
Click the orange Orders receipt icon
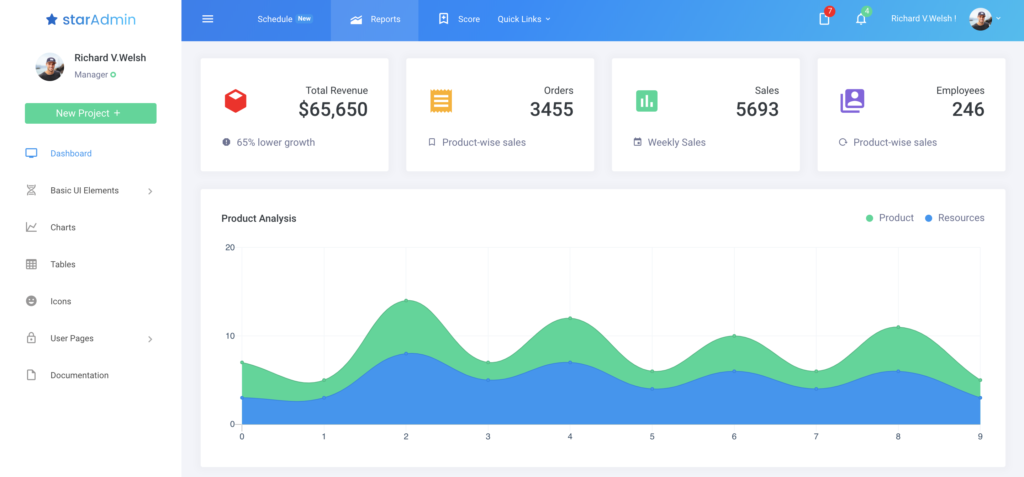point(441,101)
